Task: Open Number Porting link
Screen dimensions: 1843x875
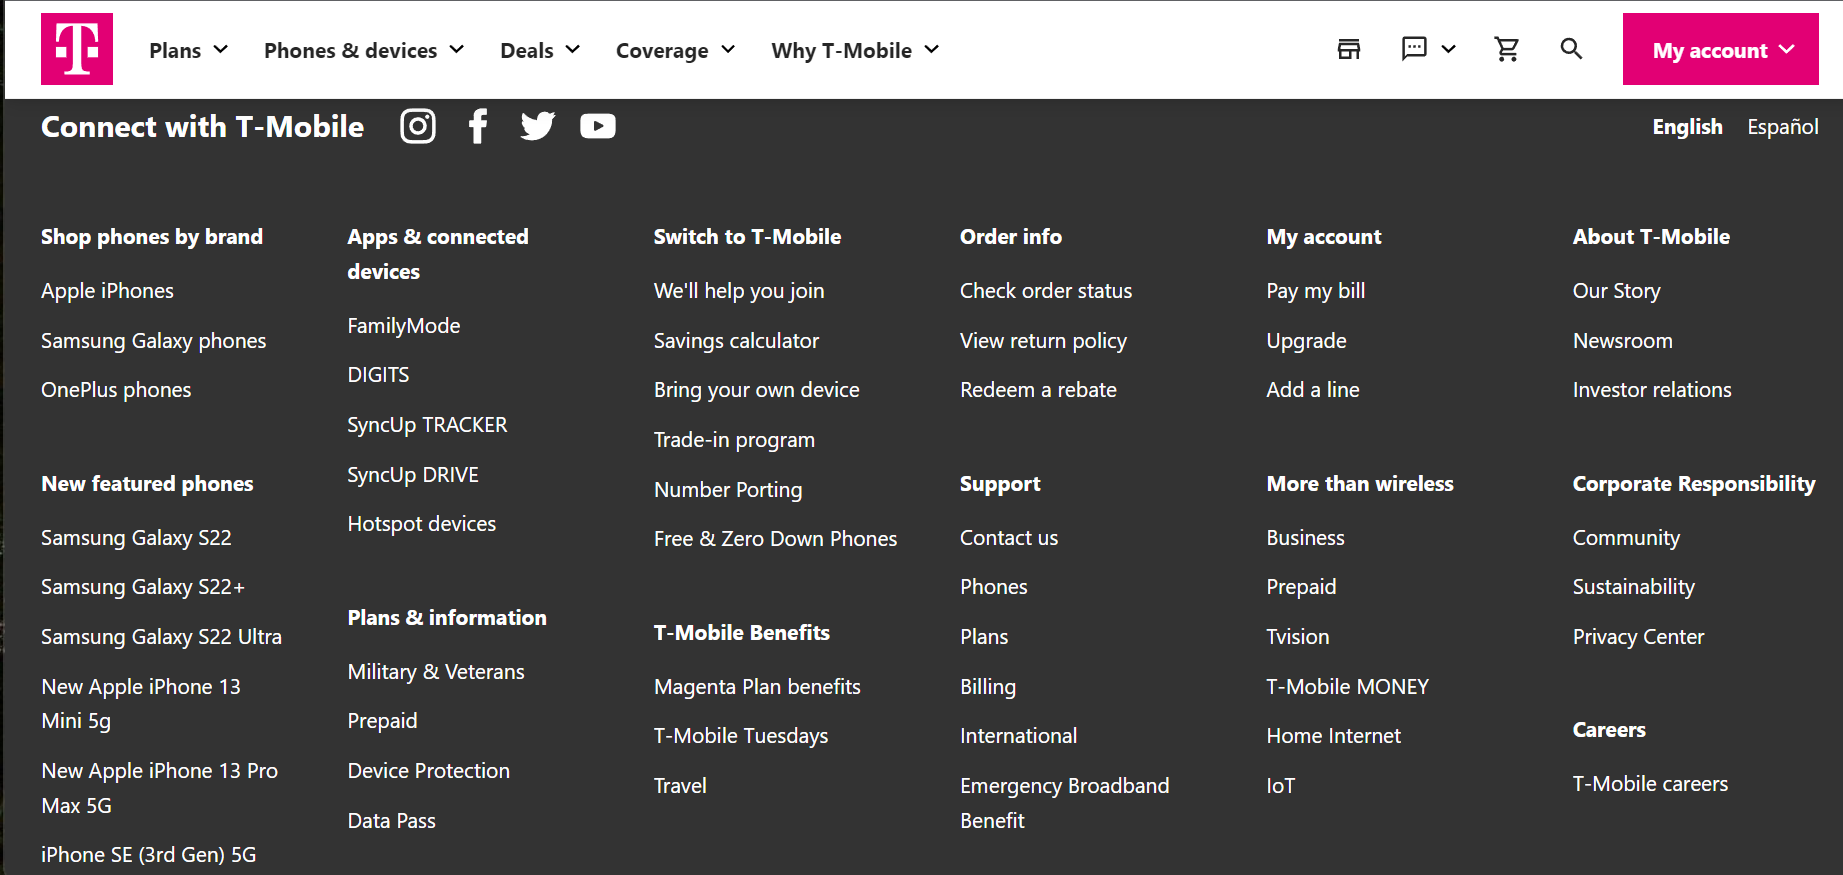Action: tap(728, 490)
